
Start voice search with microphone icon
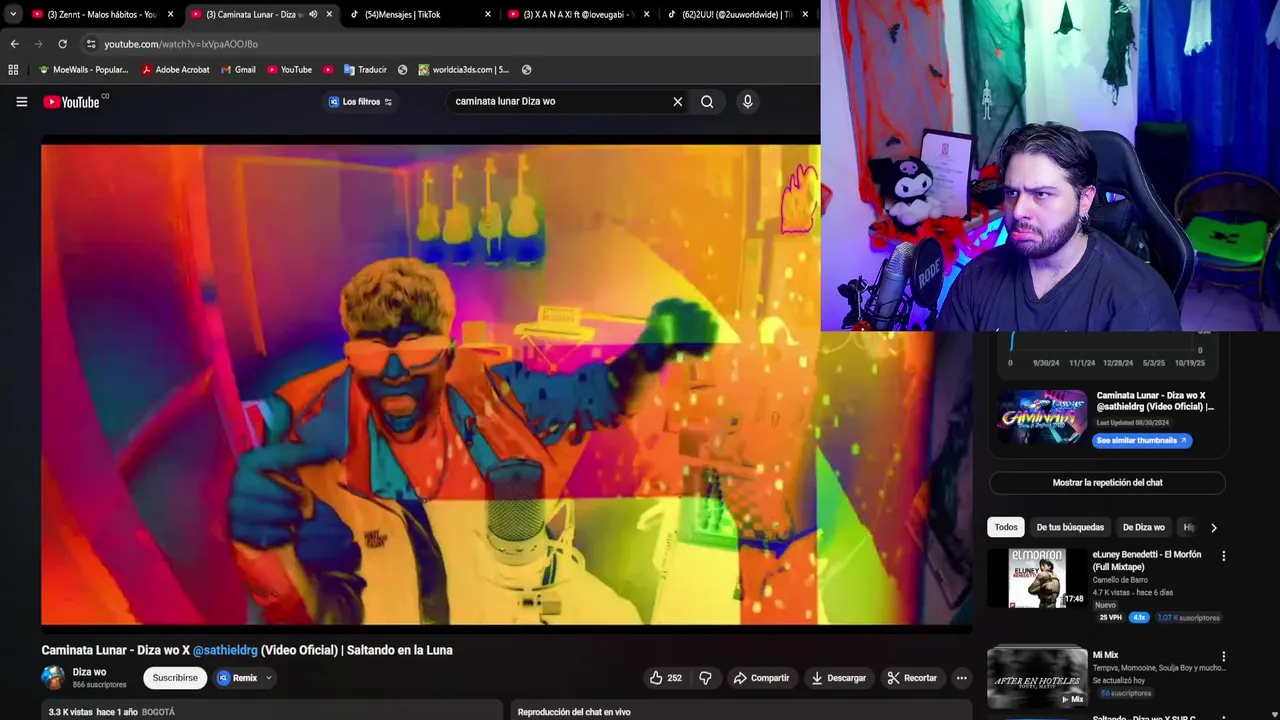click(747, 101)
